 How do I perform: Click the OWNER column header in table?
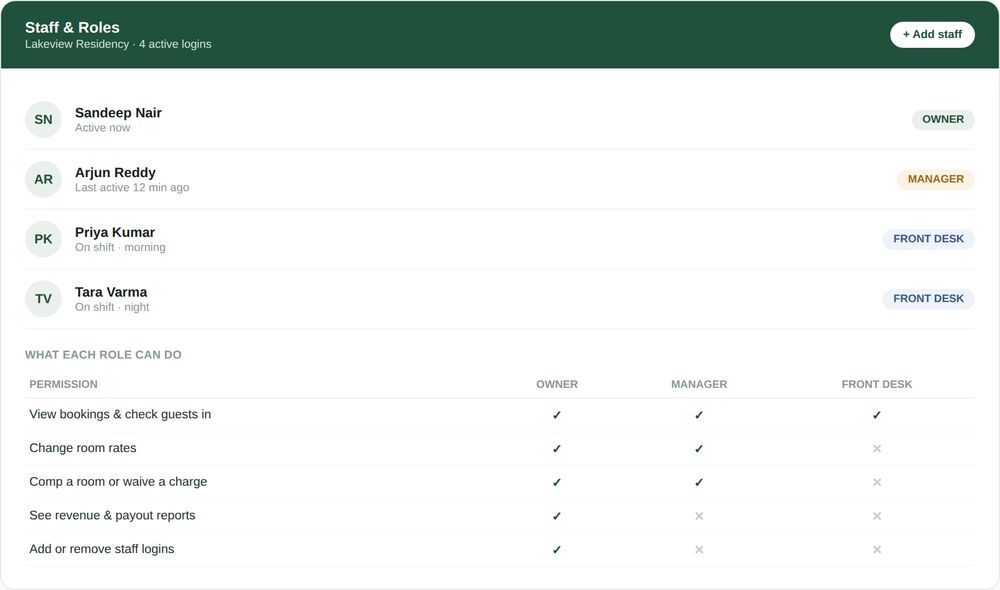[557, 384]
